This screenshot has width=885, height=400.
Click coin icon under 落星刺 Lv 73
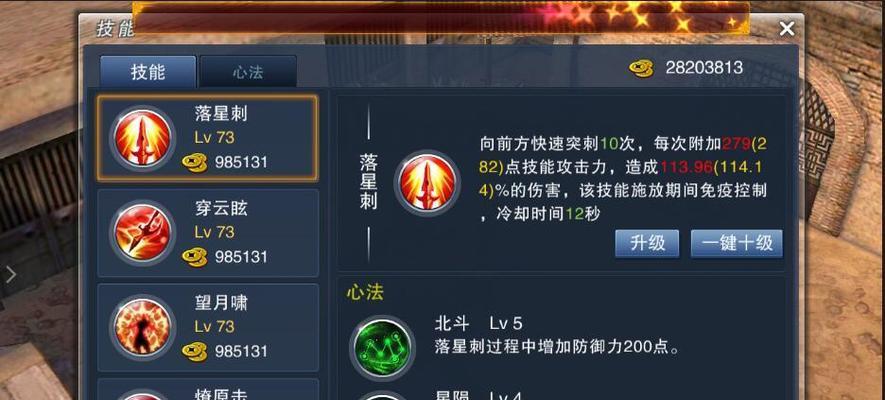click(195, 162)
